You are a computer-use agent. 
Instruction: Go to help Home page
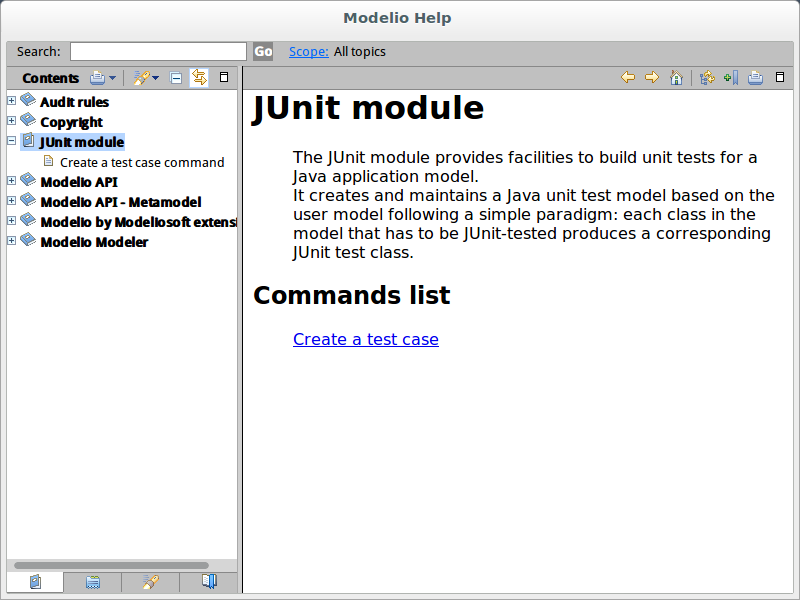tap(677, 78)
